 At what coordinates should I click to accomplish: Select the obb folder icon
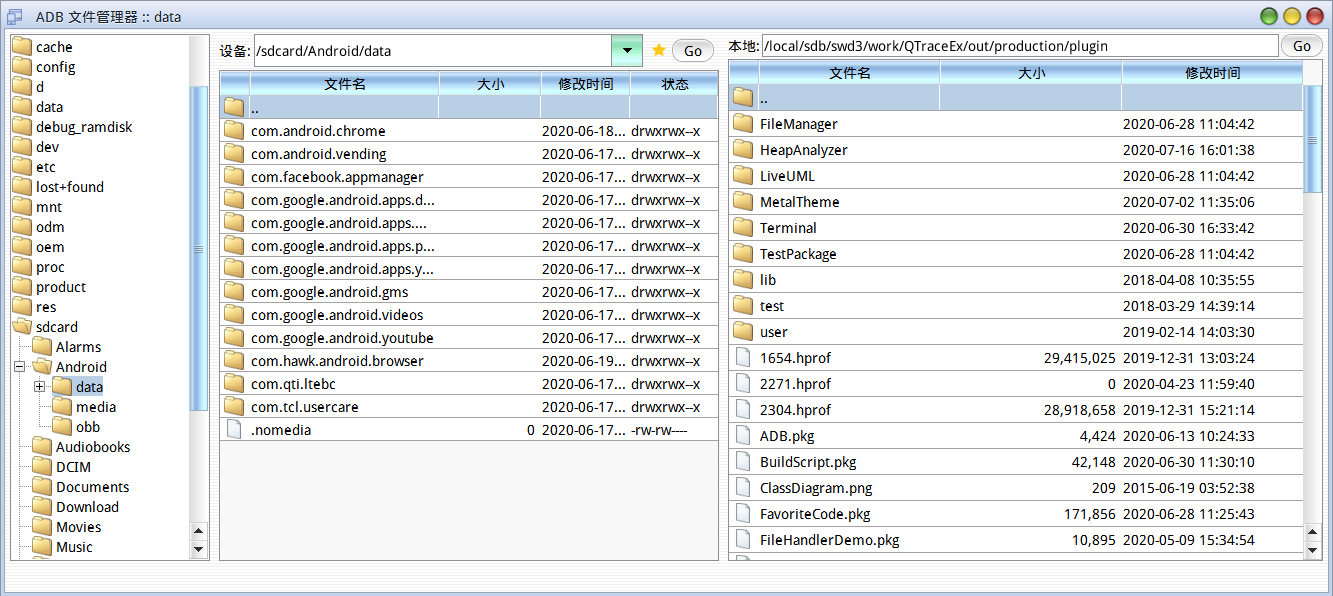62,427
